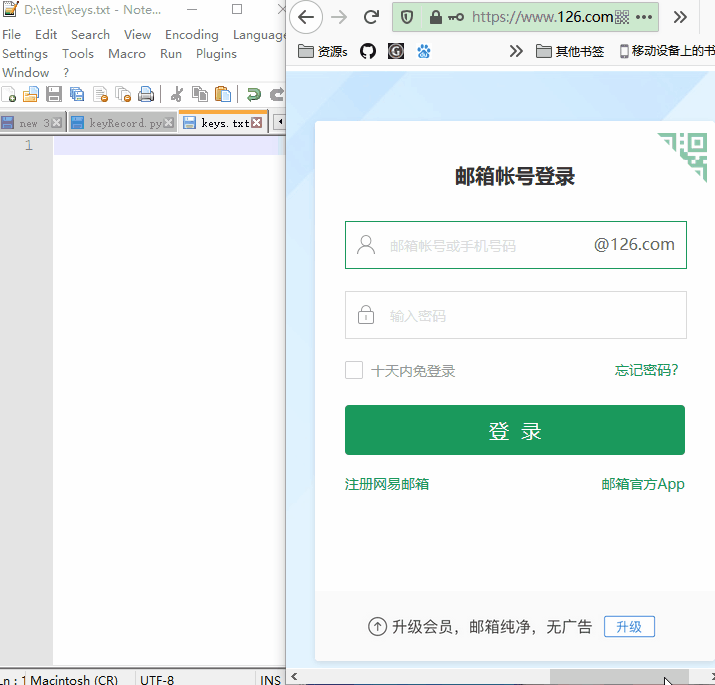Click the Undo green arrow icon

[253, 94]
